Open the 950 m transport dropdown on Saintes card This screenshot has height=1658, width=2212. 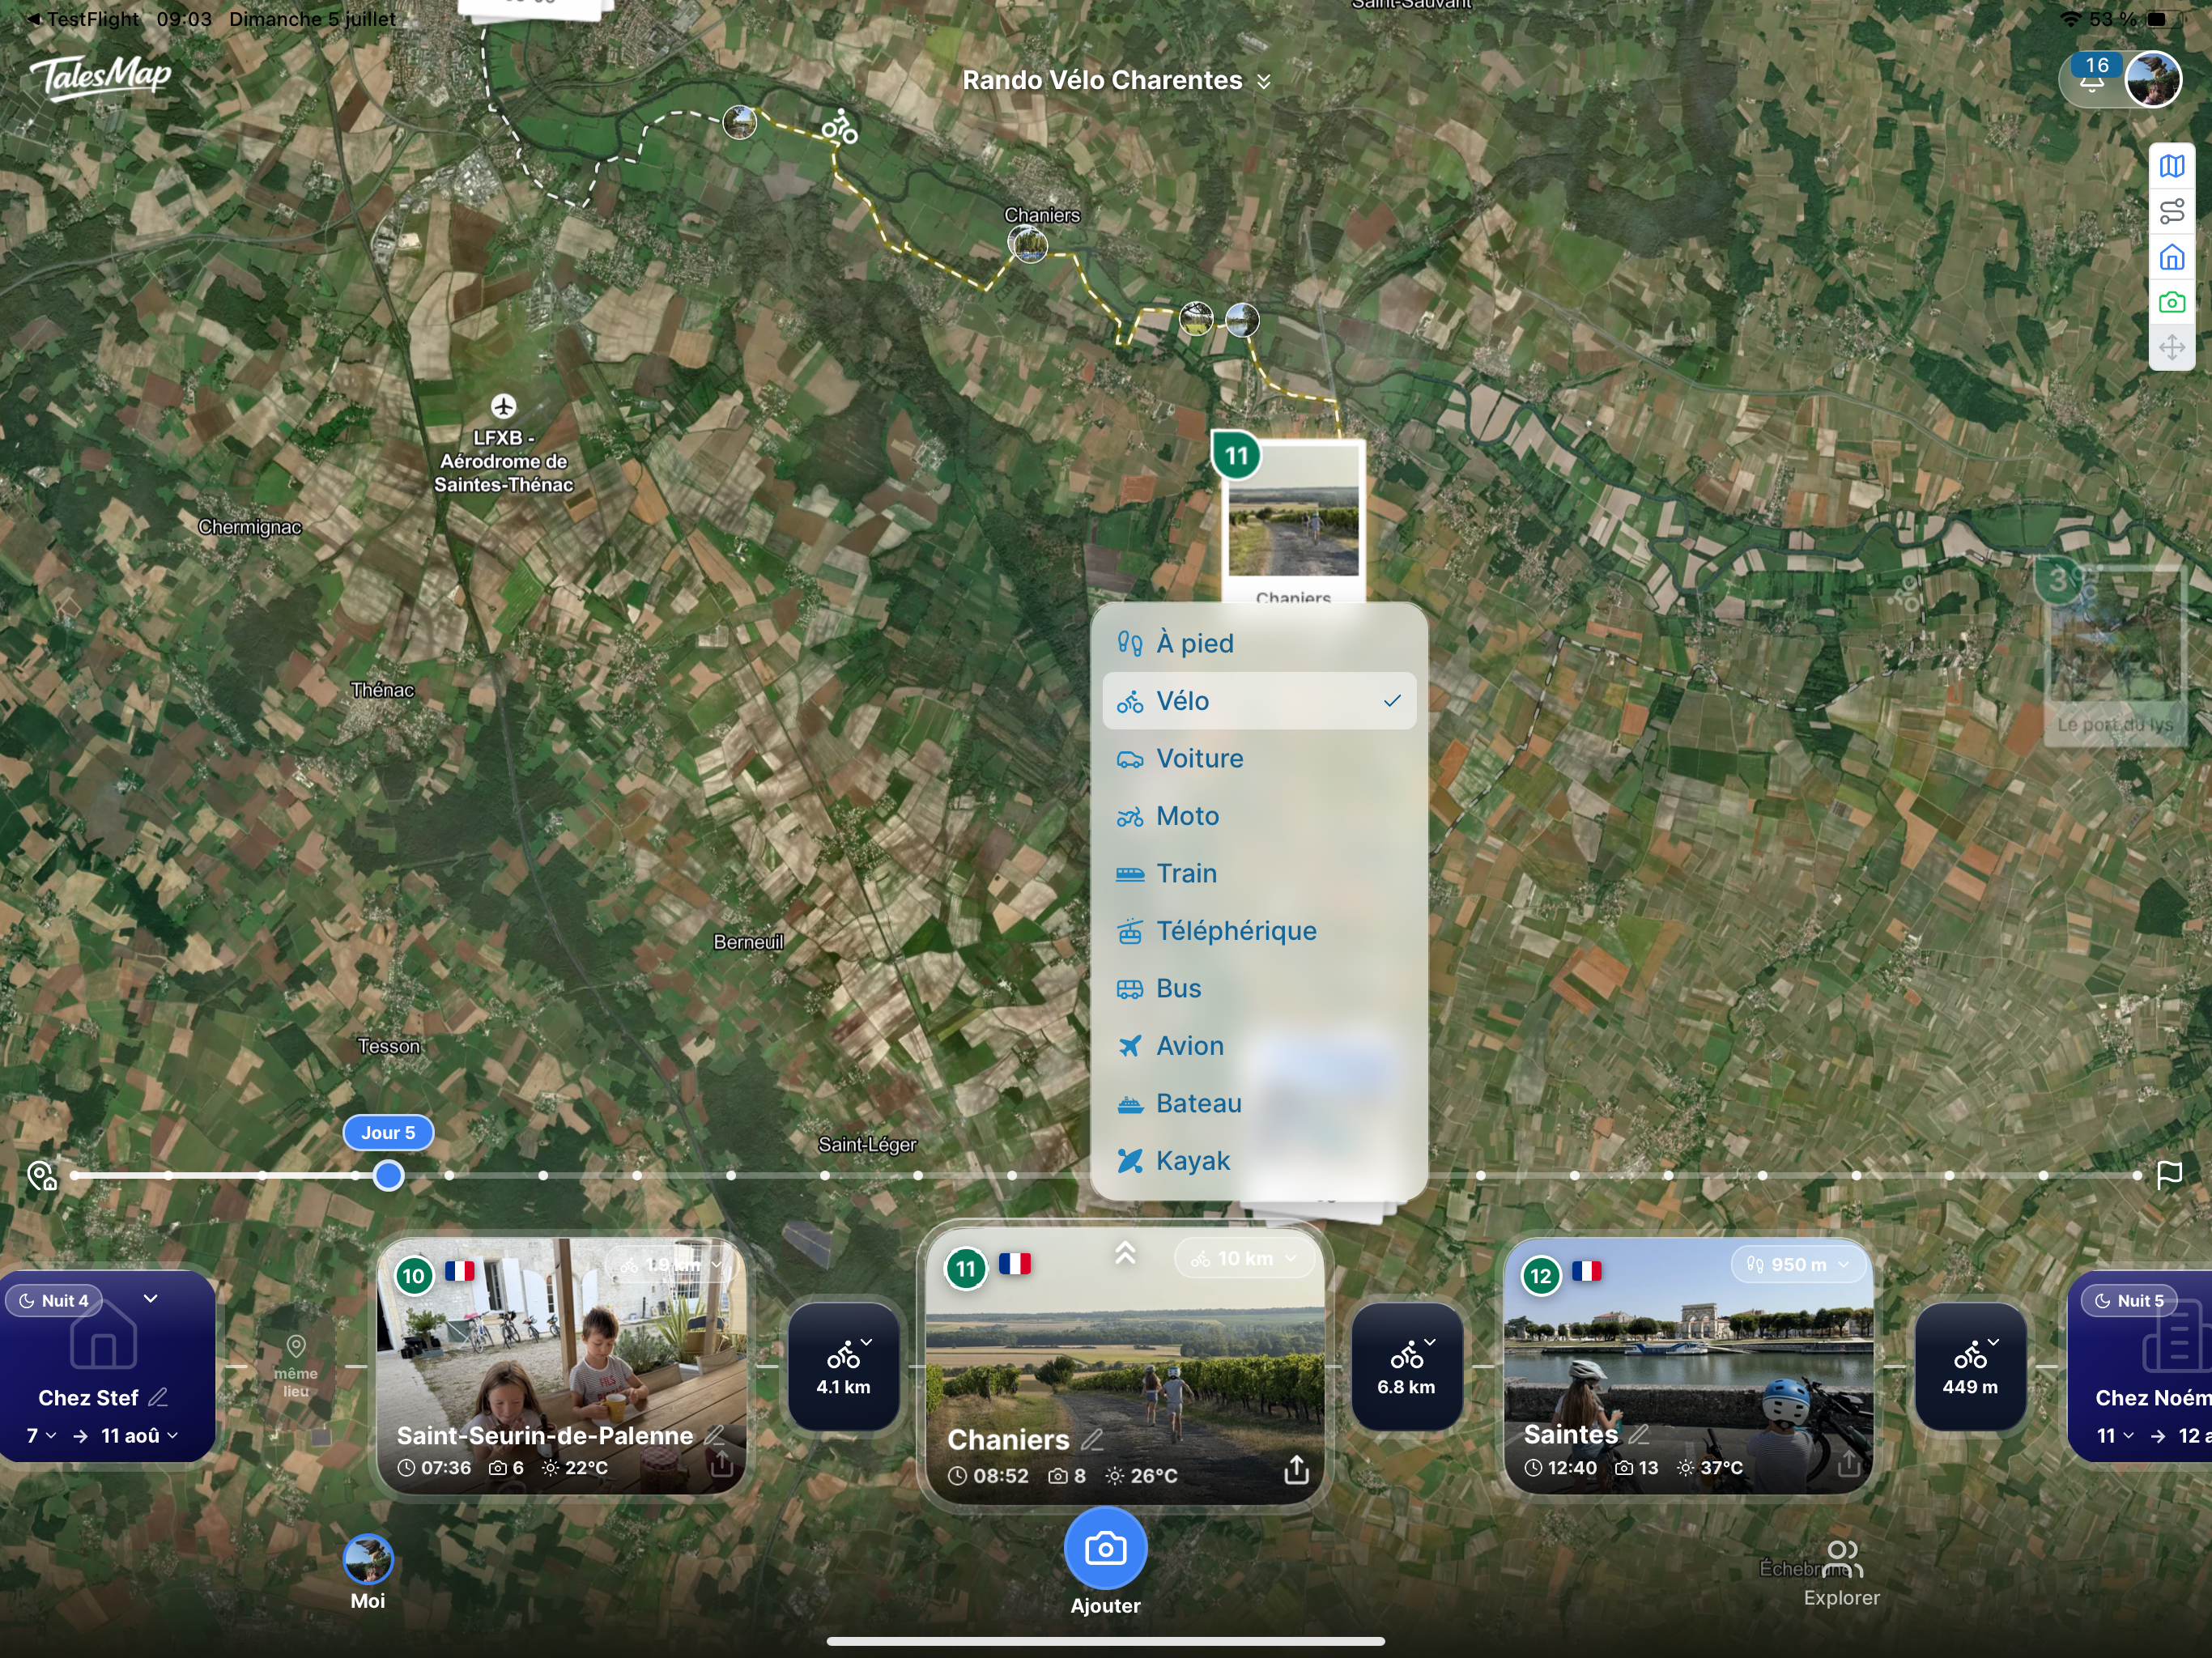1800,1265
